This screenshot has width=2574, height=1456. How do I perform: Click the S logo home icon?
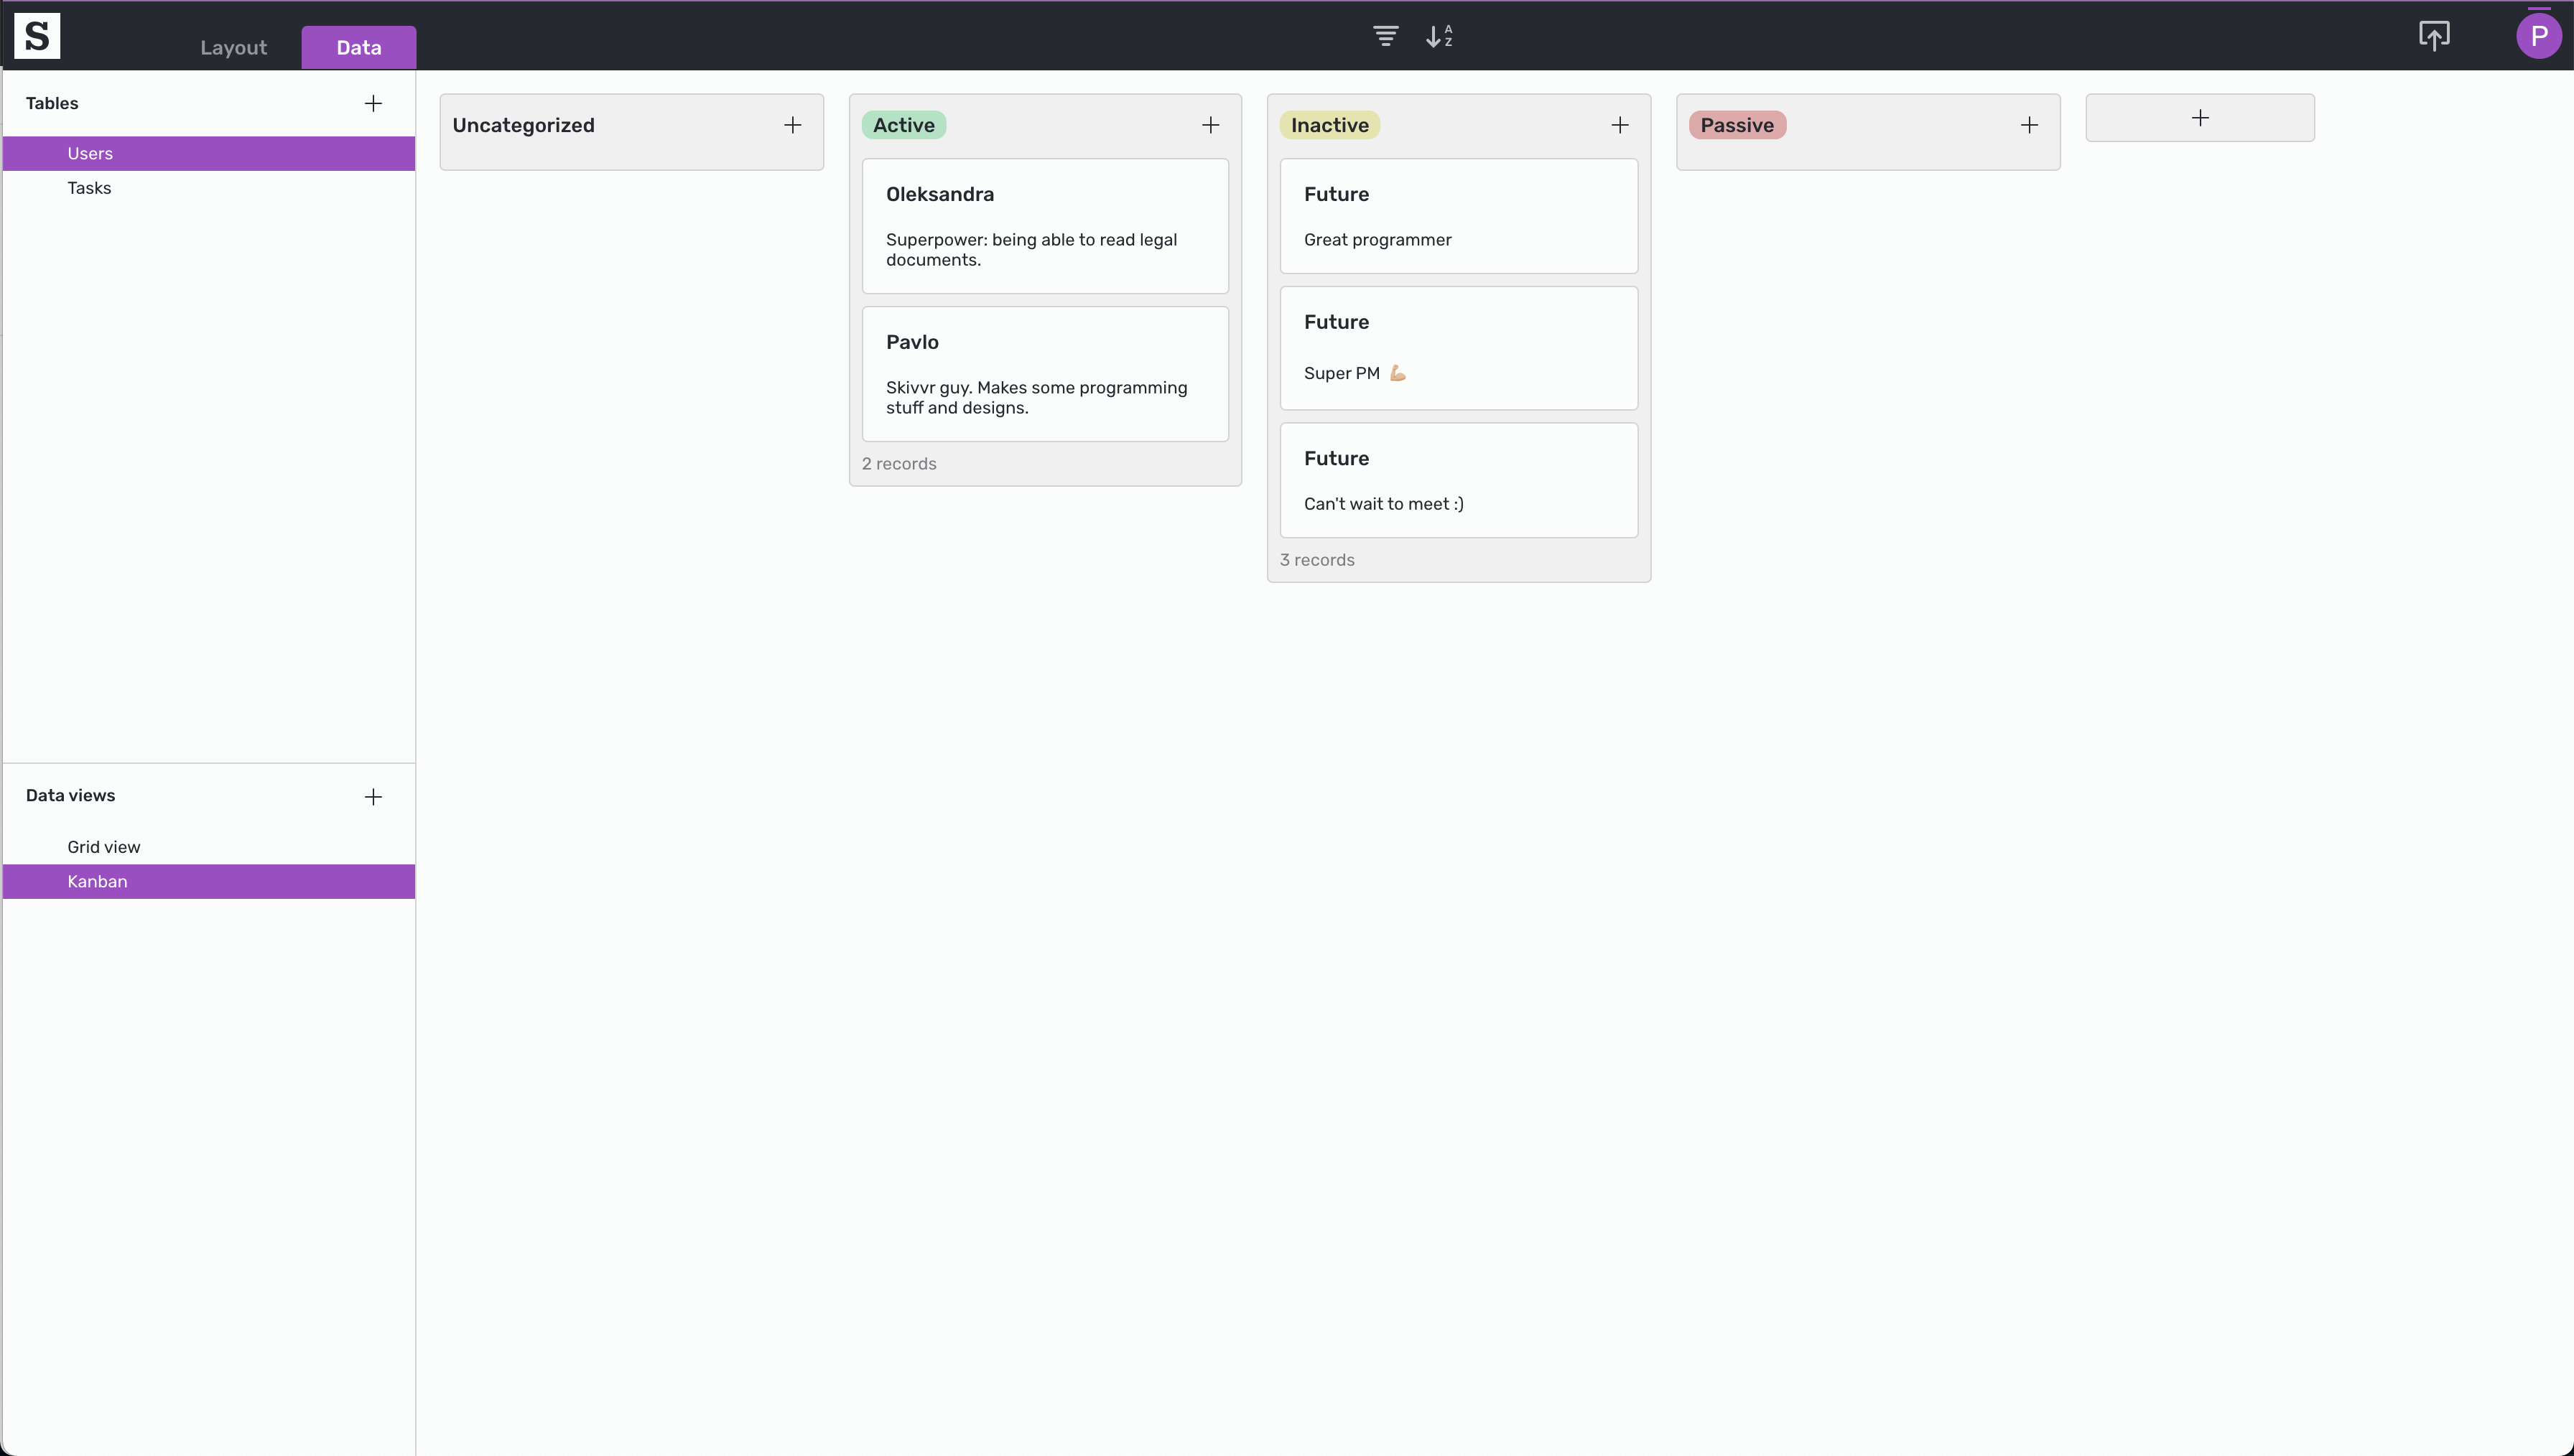37,36
